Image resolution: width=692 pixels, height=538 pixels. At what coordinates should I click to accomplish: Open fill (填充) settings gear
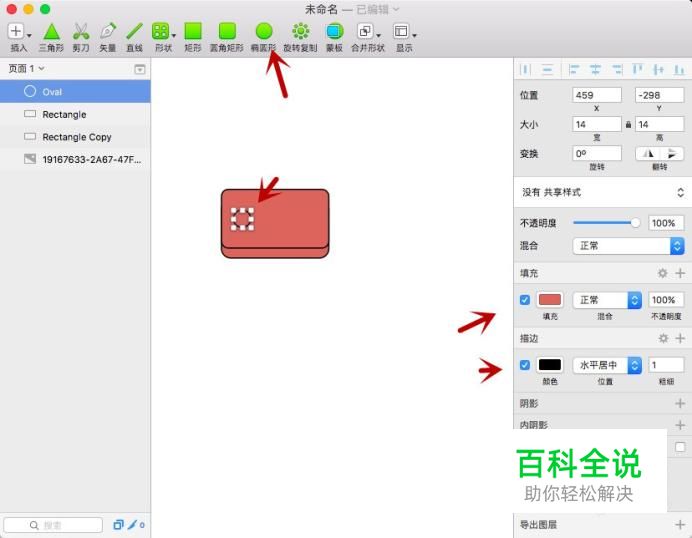pyautogui.click(x=662, y=273)
